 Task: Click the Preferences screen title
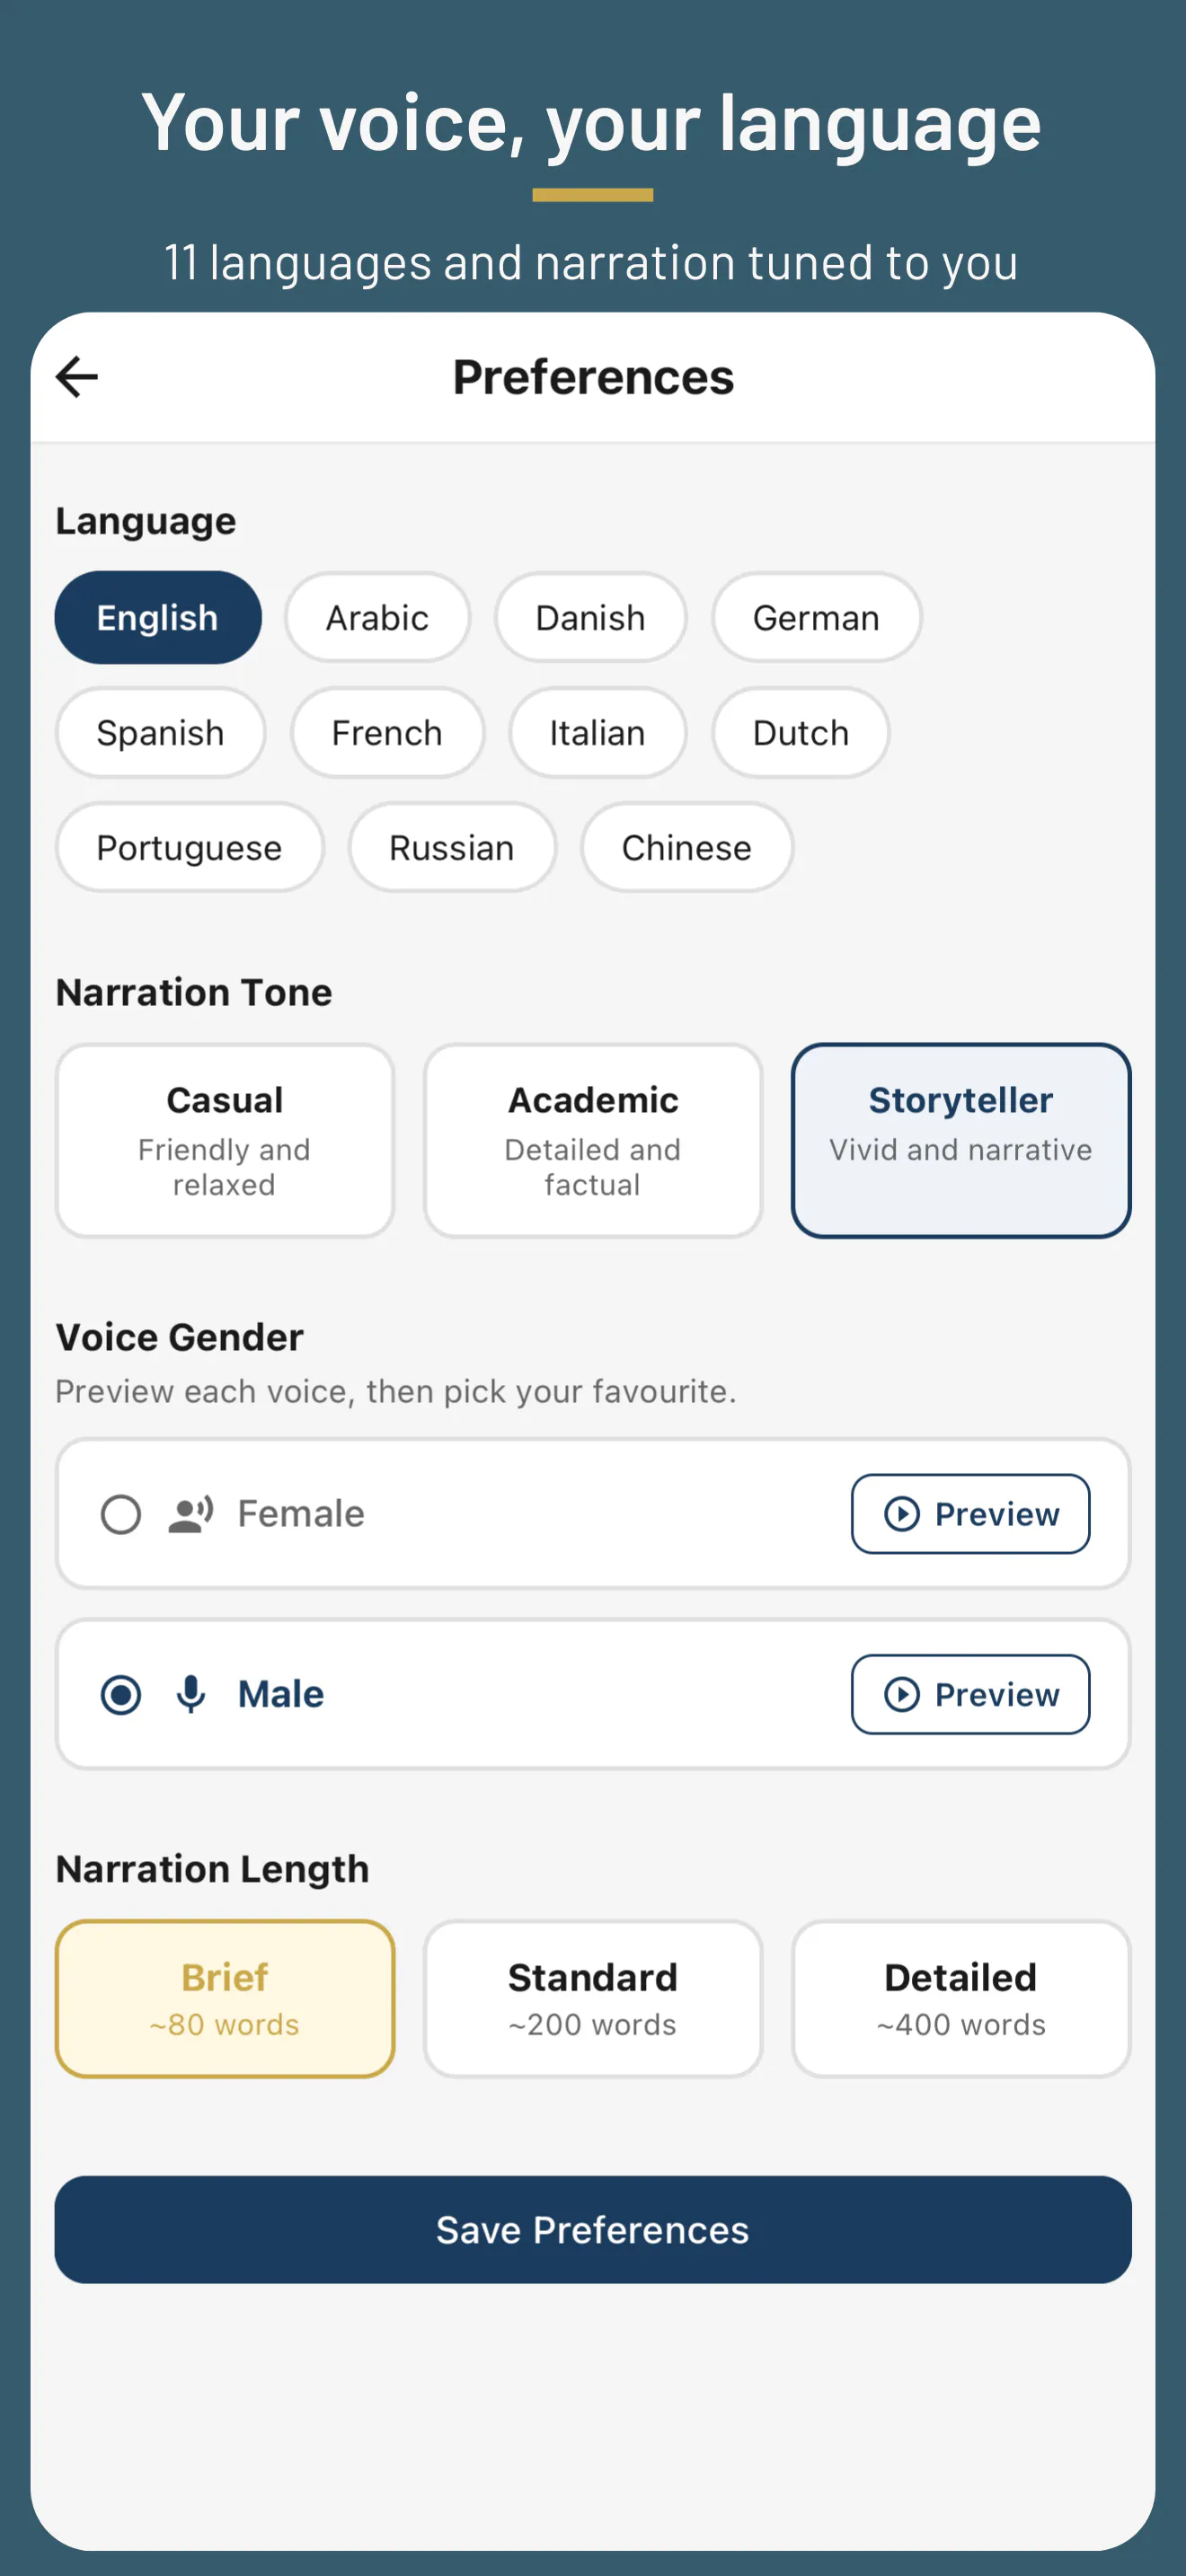[593, 377]
